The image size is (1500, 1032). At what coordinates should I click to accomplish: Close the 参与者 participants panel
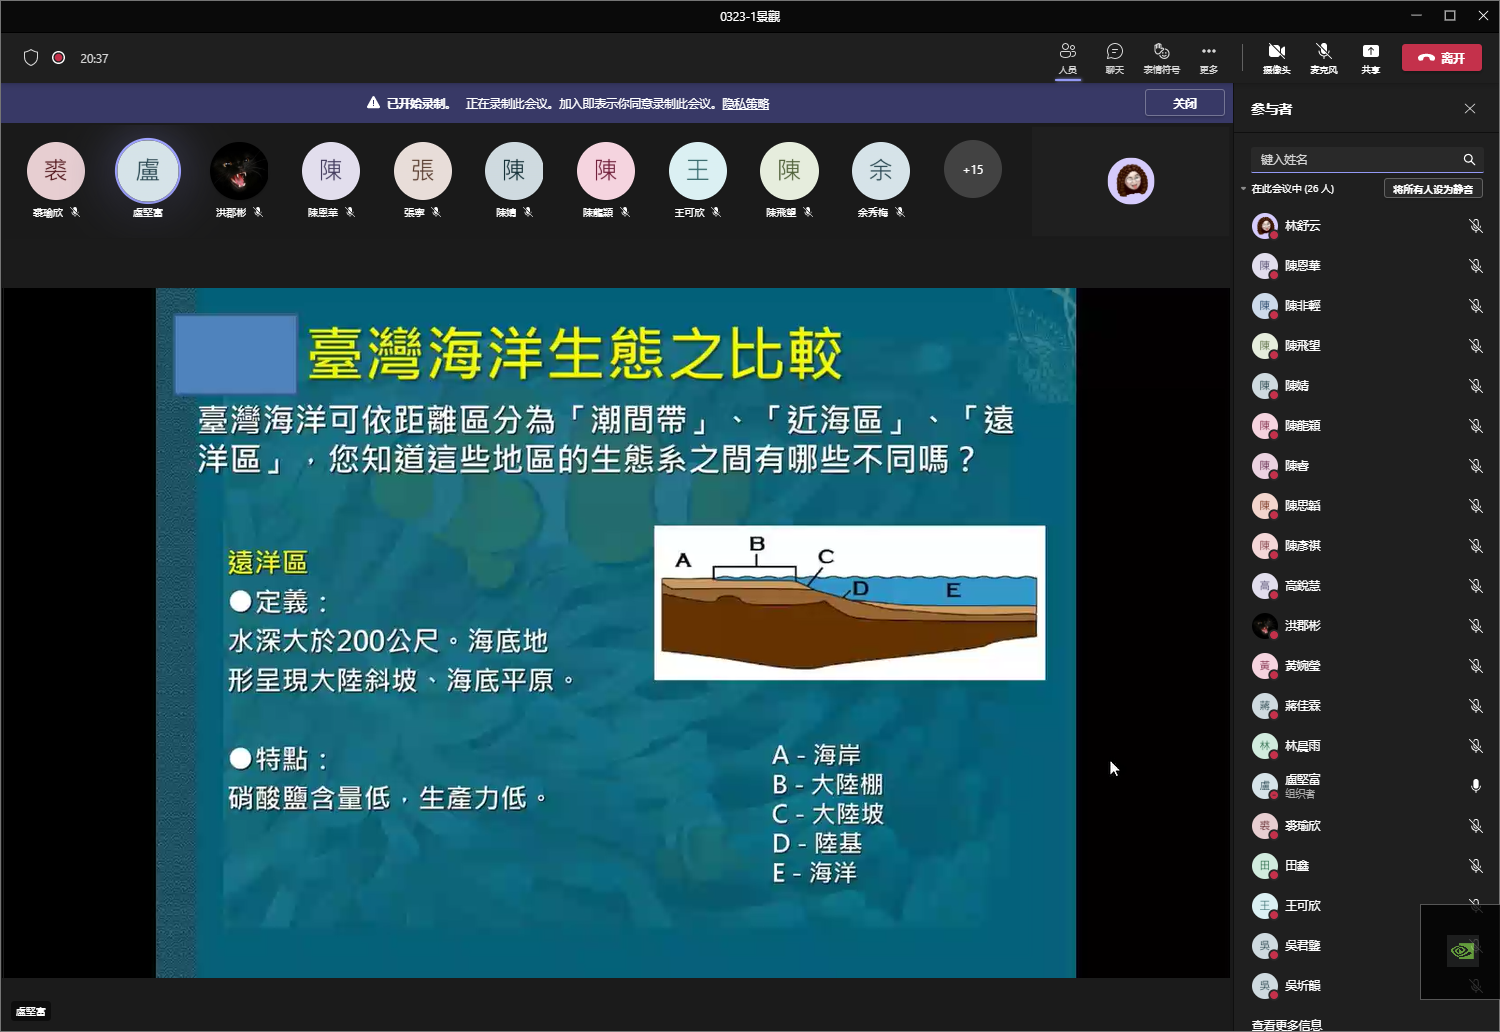pyautogui.click(x=1469, y=108)
